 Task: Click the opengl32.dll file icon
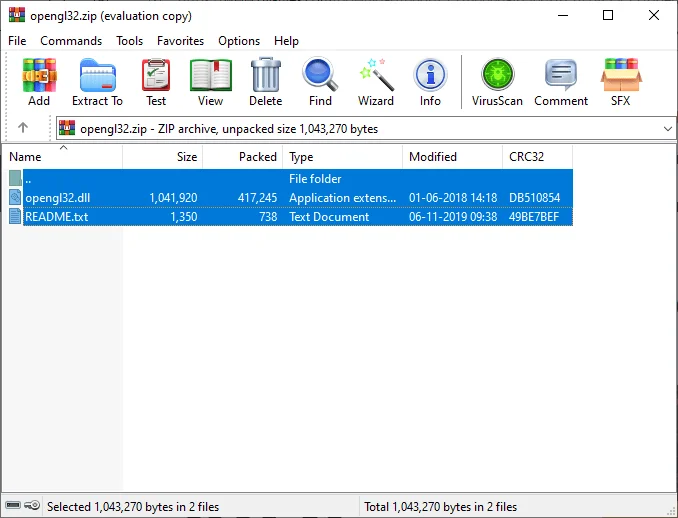coord(15,198)
